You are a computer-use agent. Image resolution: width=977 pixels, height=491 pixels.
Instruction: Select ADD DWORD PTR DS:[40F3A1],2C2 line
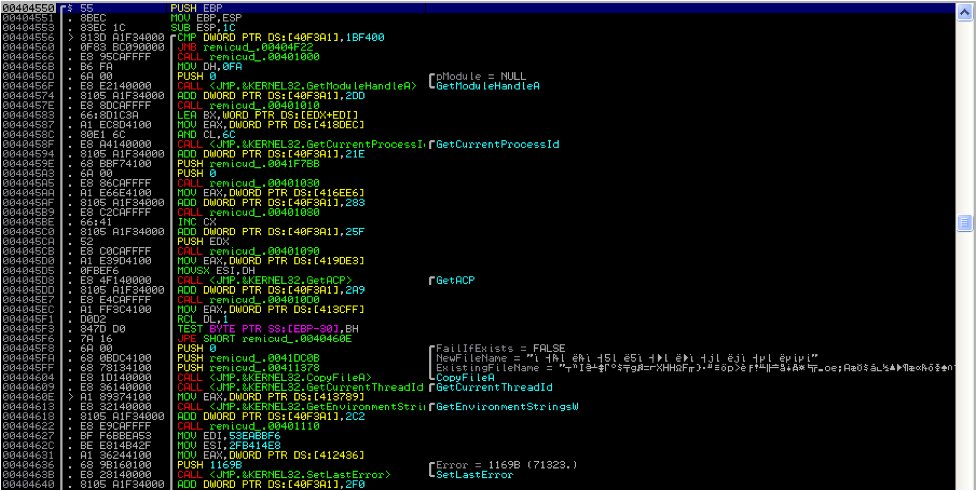click(x=271, y=416)
